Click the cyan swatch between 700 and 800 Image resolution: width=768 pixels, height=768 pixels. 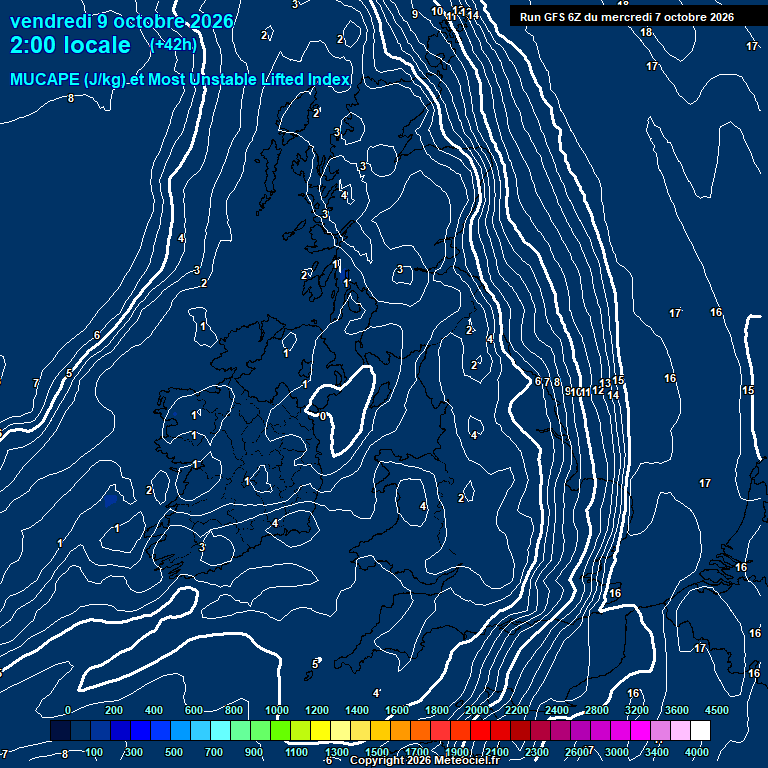coord(220,730)
